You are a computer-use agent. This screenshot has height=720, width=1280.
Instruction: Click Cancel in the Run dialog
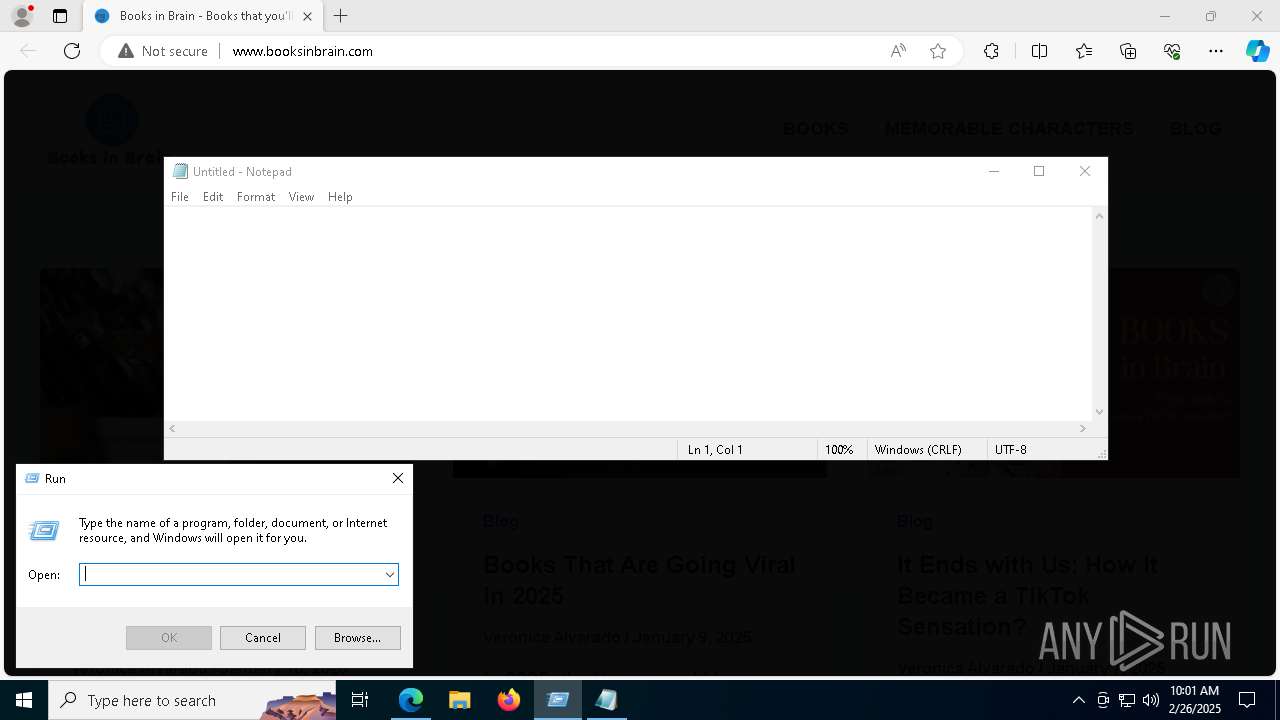pos(263,638)
